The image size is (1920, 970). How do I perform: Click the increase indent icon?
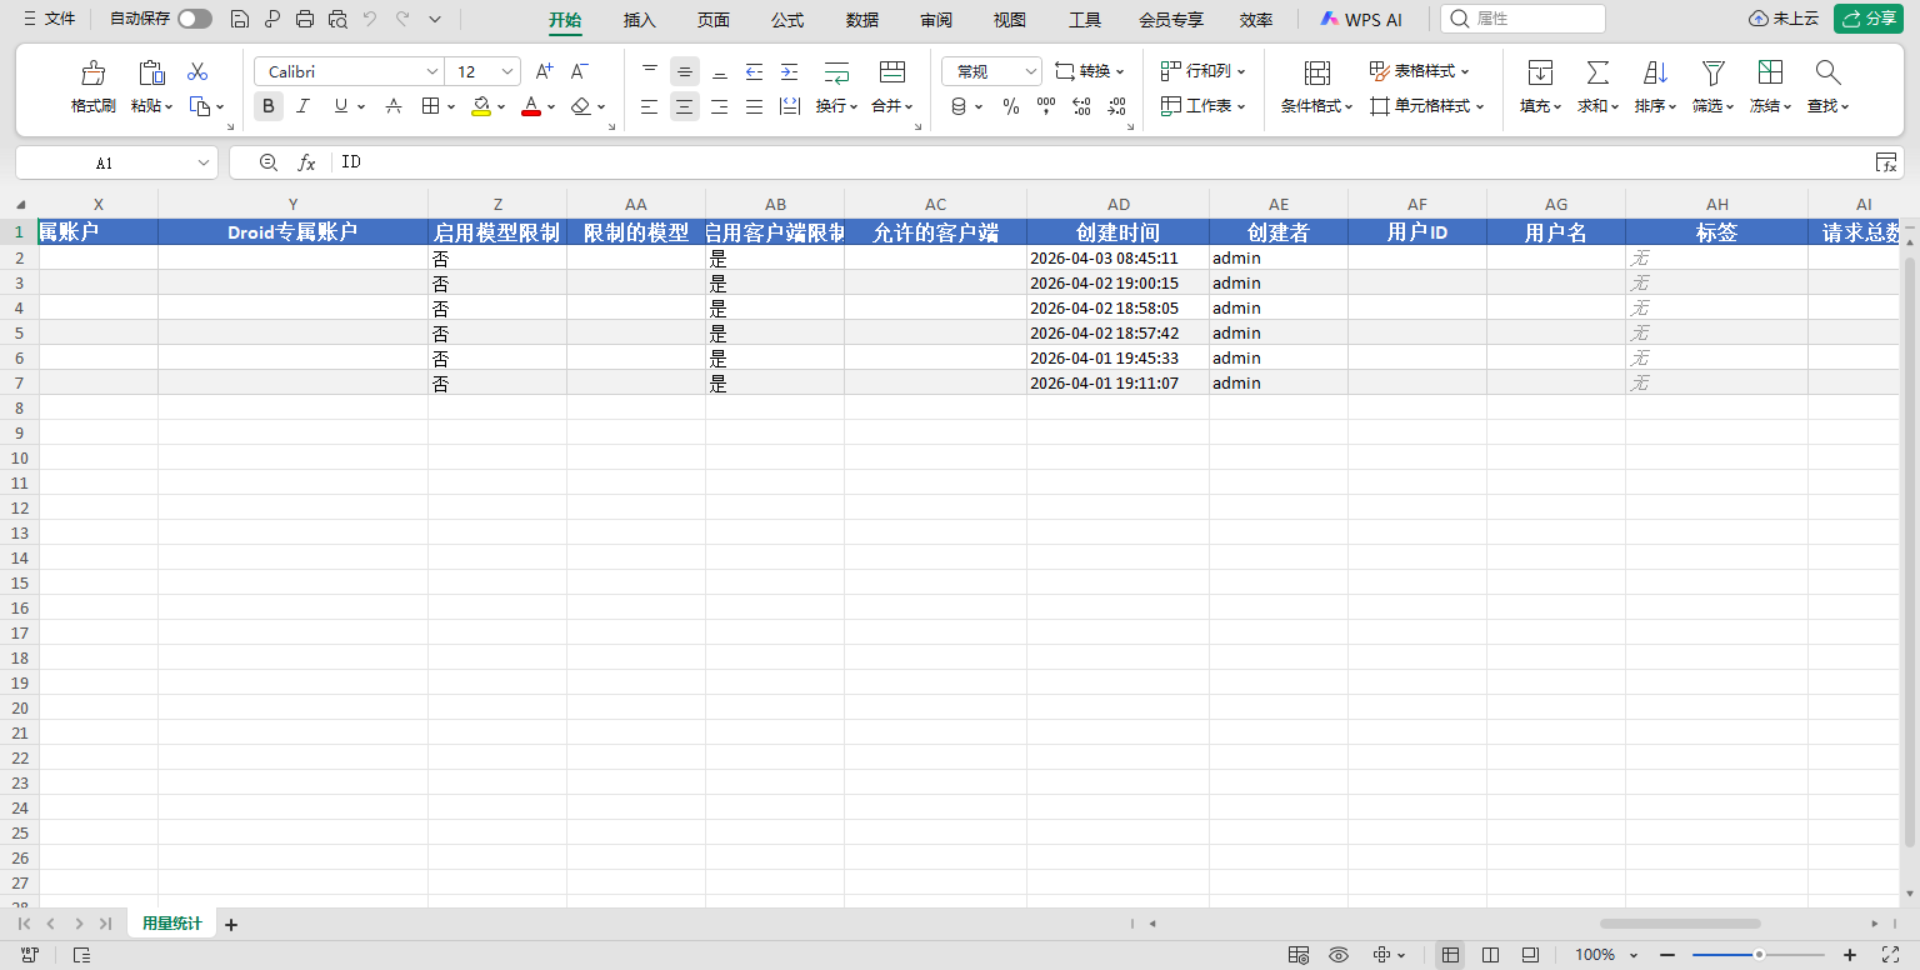tap(790, 71)
